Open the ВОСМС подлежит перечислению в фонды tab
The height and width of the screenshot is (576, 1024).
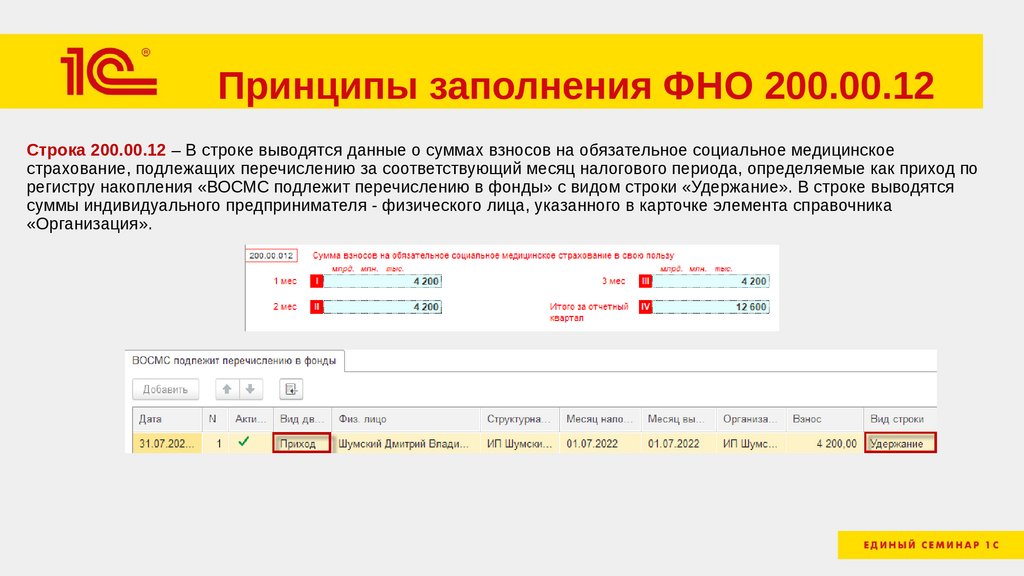click(x=234, y=360)
